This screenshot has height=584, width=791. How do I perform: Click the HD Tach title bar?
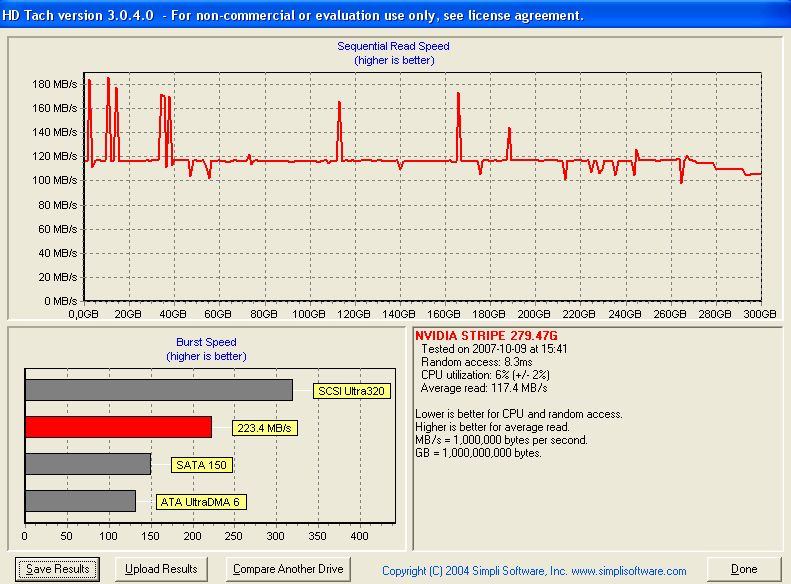click(396, 15)
